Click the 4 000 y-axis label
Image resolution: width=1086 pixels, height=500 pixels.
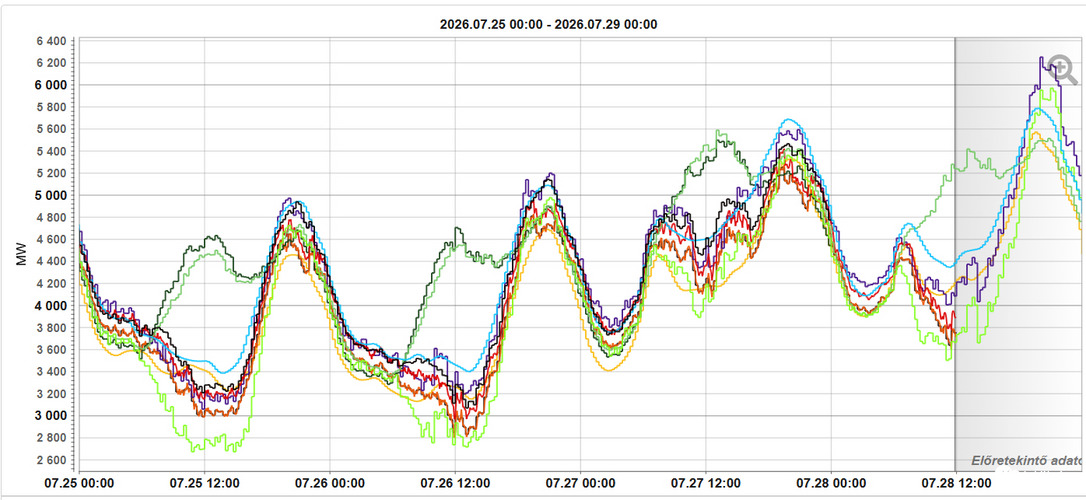51,305
